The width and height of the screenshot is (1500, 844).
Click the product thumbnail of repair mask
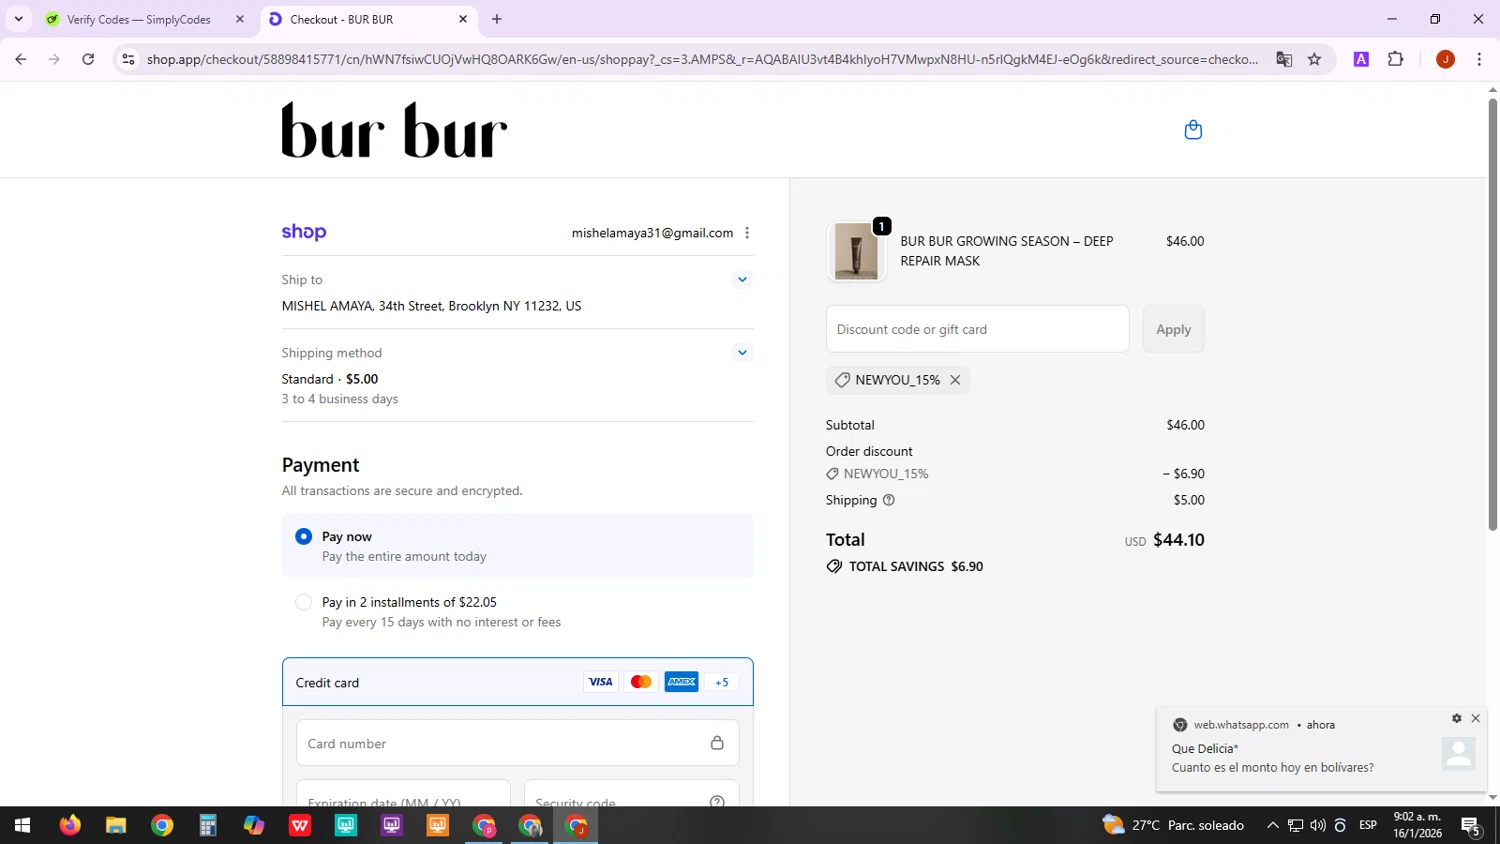pyautogui.click(x=857, y=251)
